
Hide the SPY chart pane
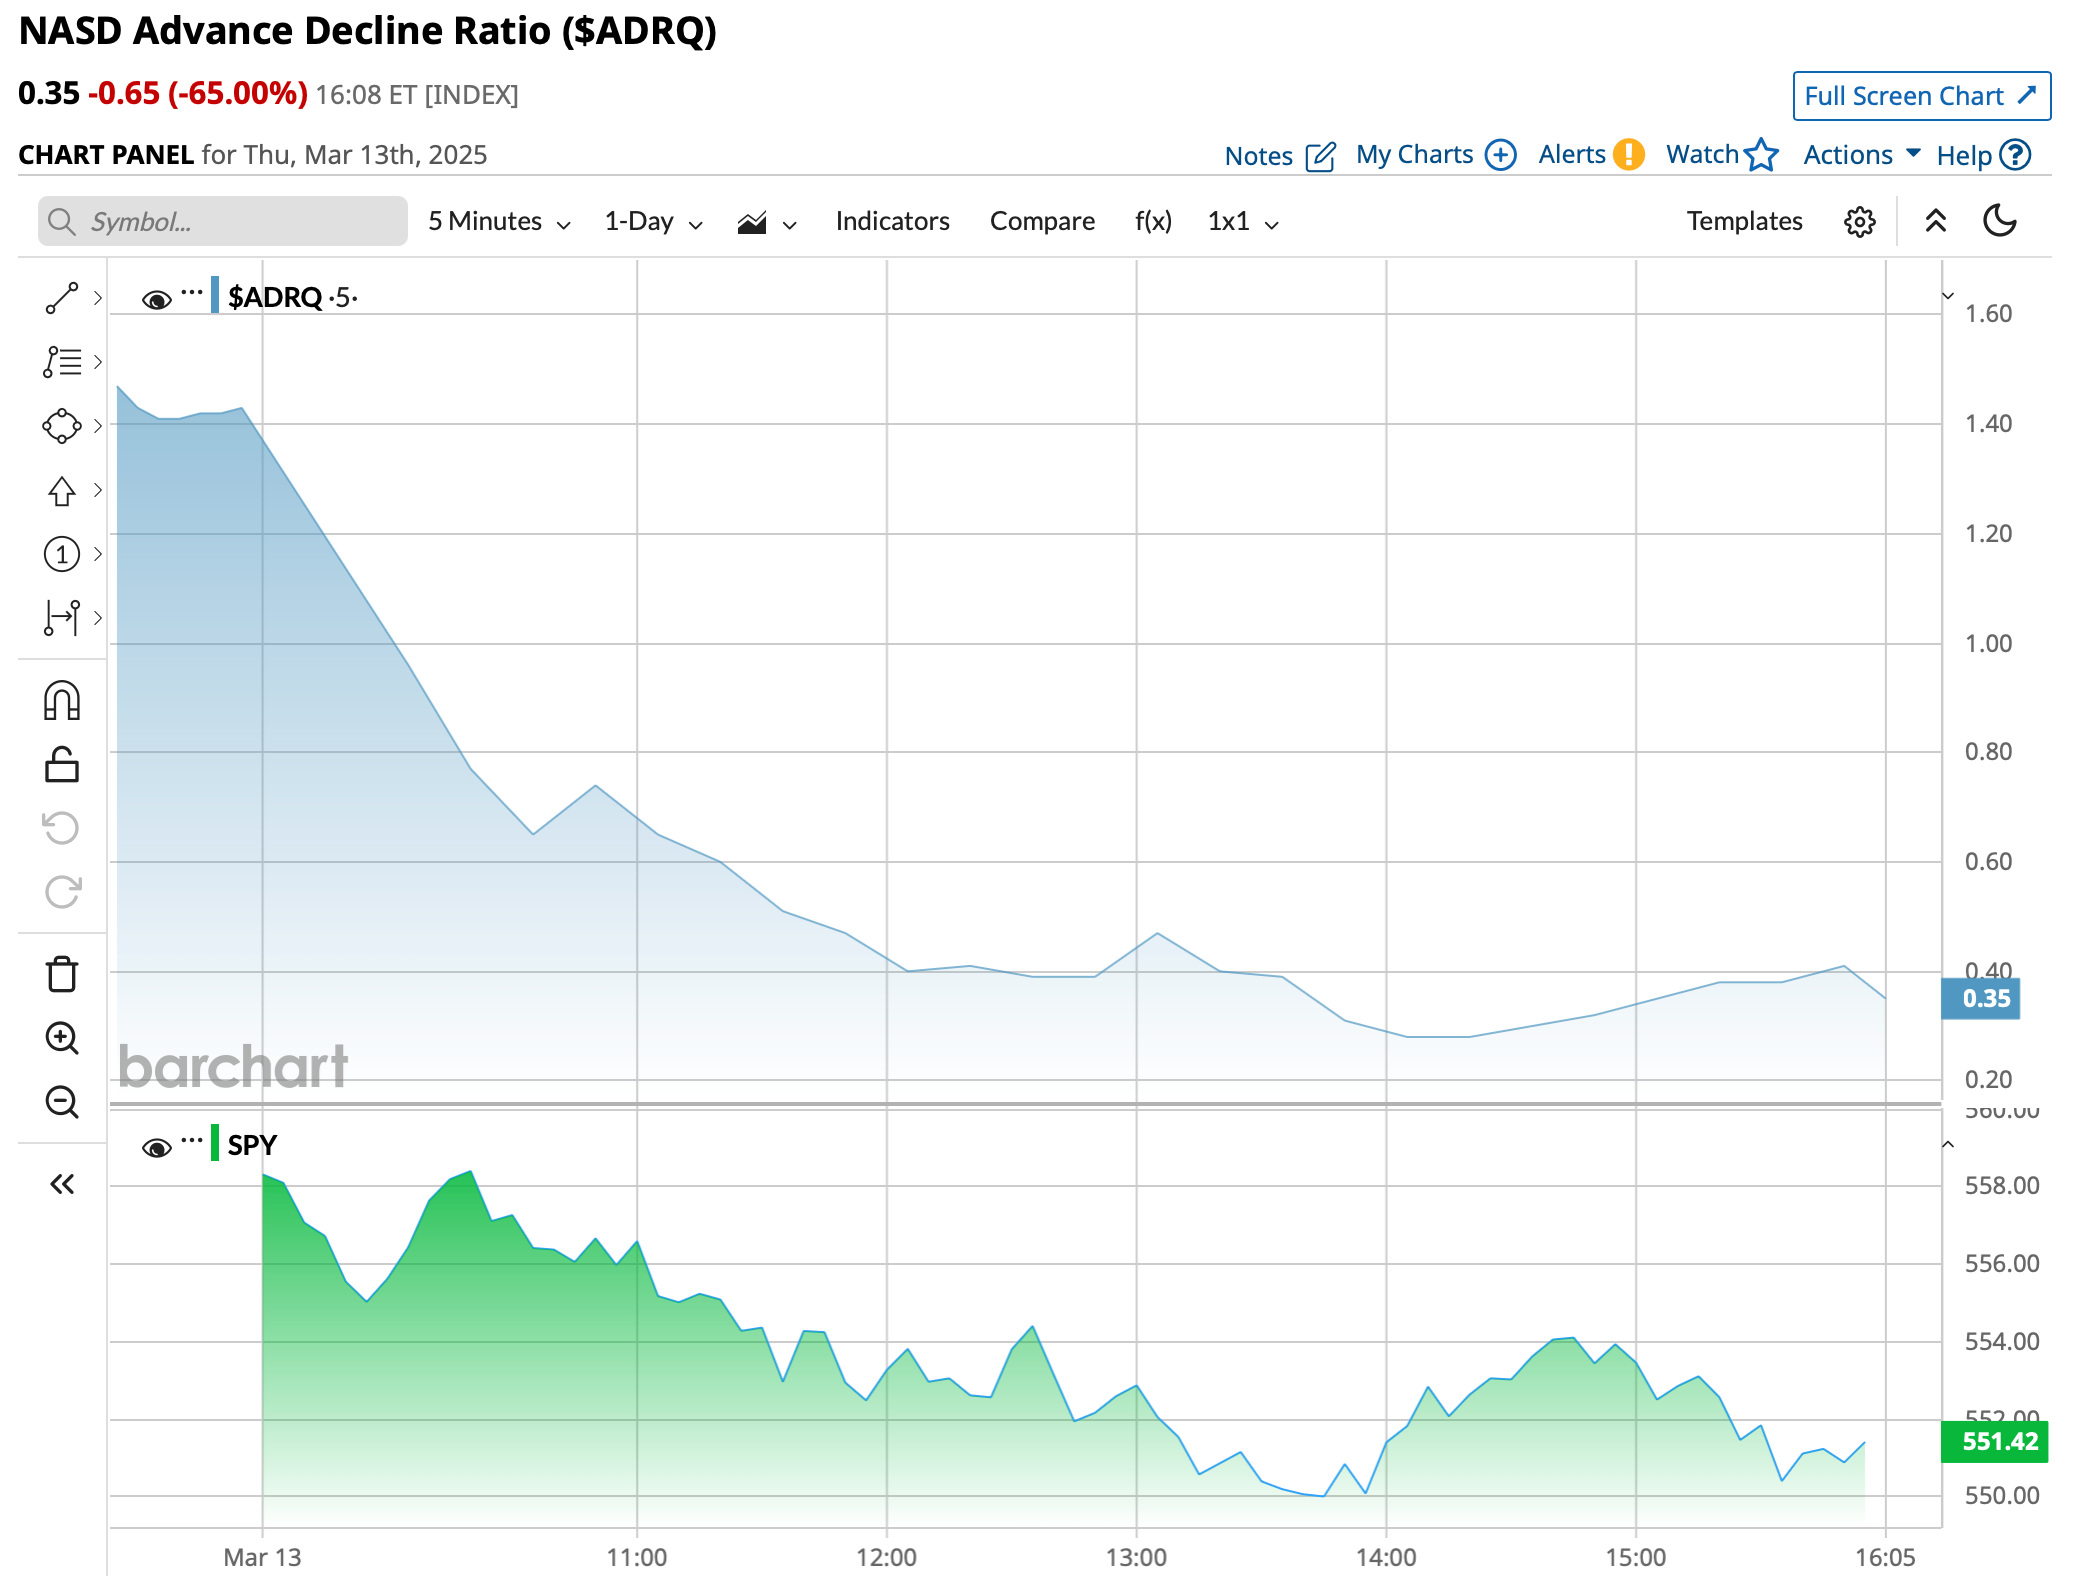[156, 1147]
